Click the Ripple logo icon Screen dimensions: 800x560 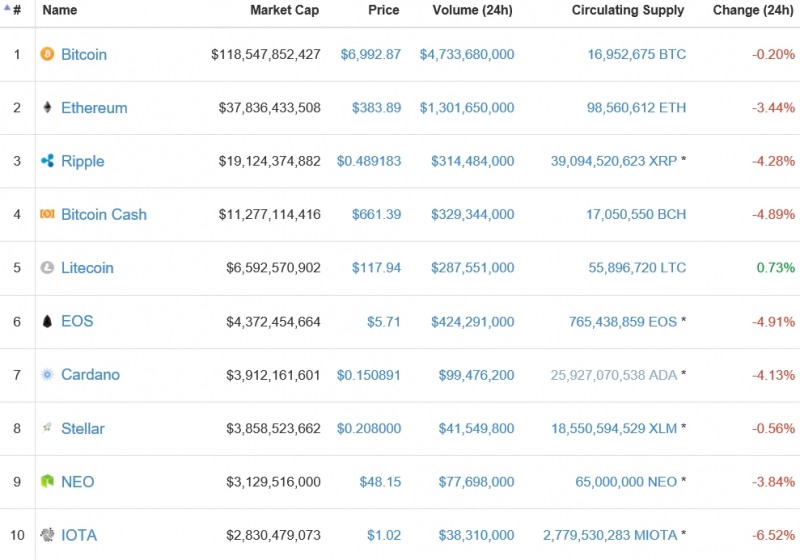47,161
